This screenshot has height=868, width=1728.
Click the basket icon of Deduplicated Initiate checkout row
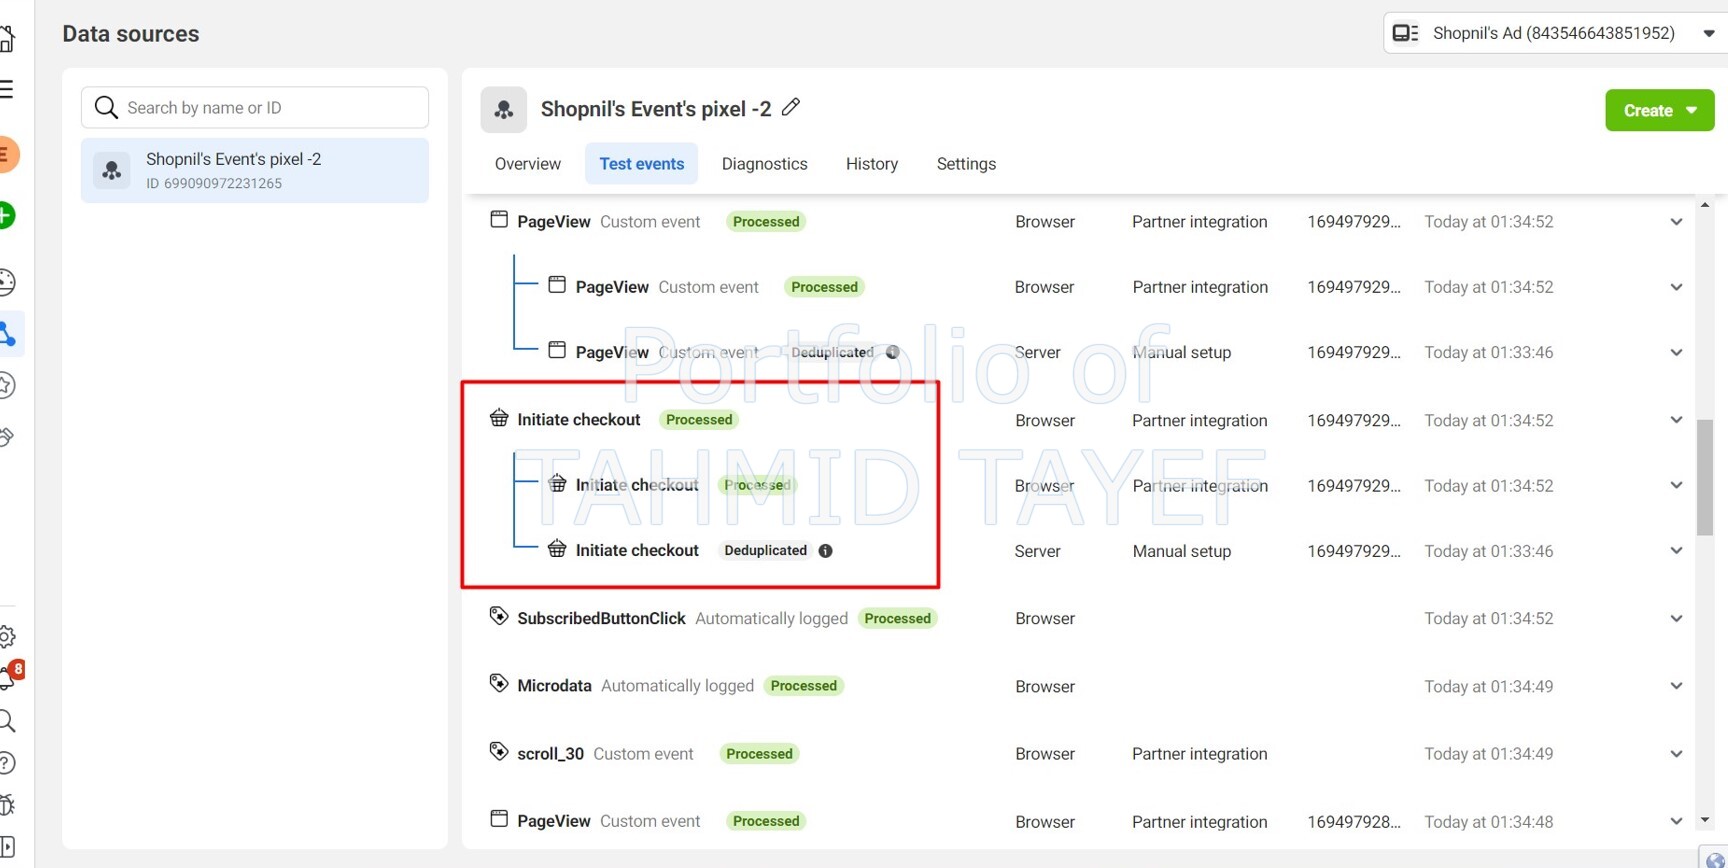click(x=557, y=549)
